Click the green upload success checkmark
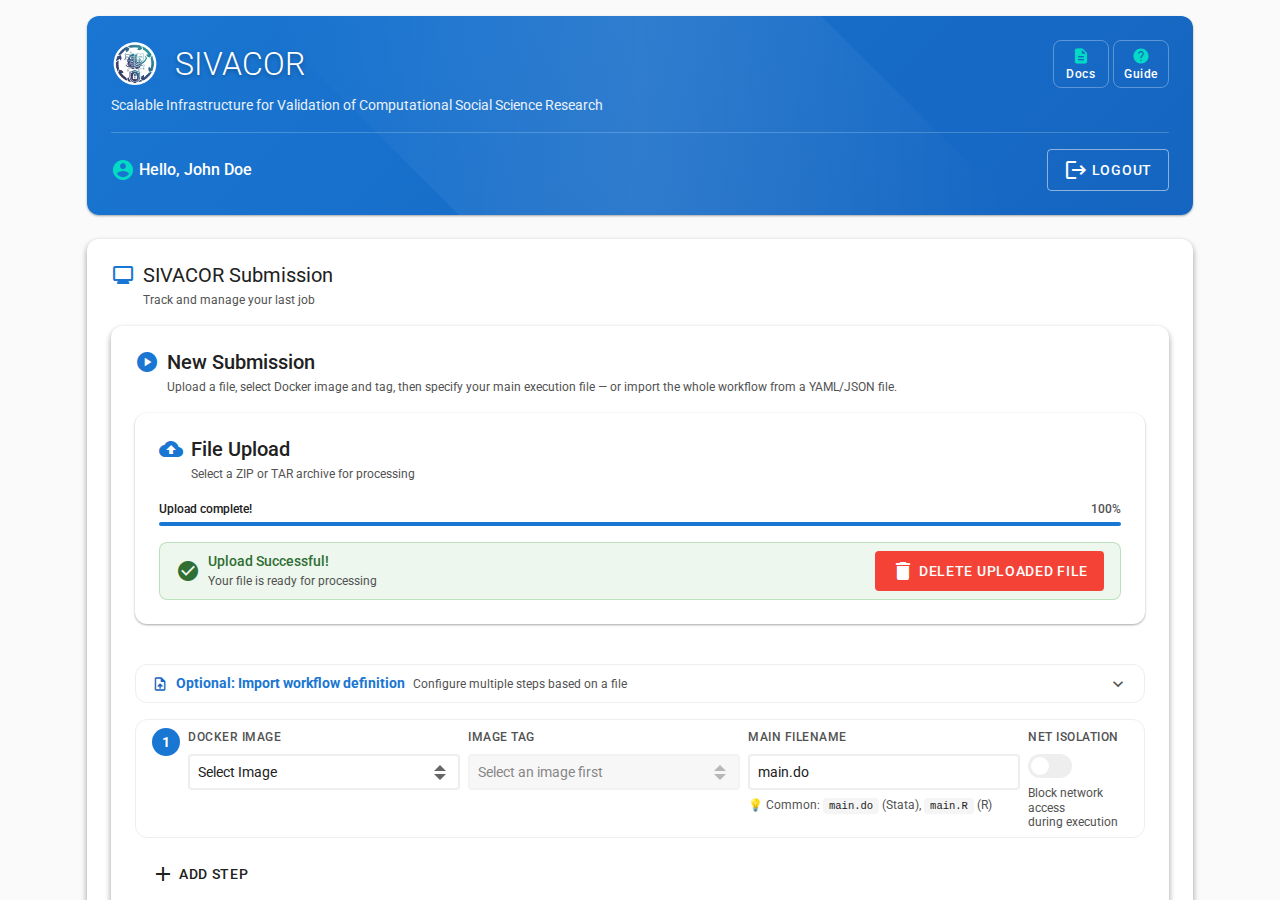Screen dimensions: 1280x900 pyautogui.click(x=188, y=571)
